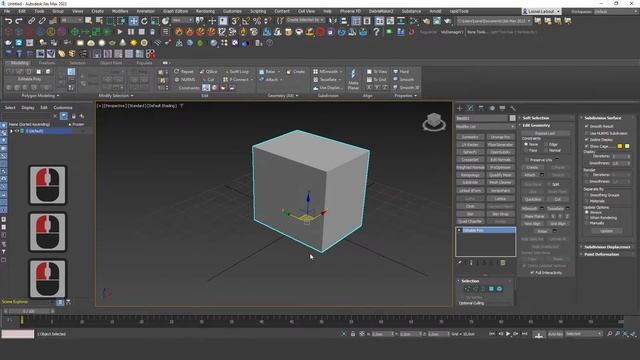The width and height of the screenshot is (640, 360).
Task: Click Configure Modifier Sets icon below stack
Action: click(x=503, y=263)
